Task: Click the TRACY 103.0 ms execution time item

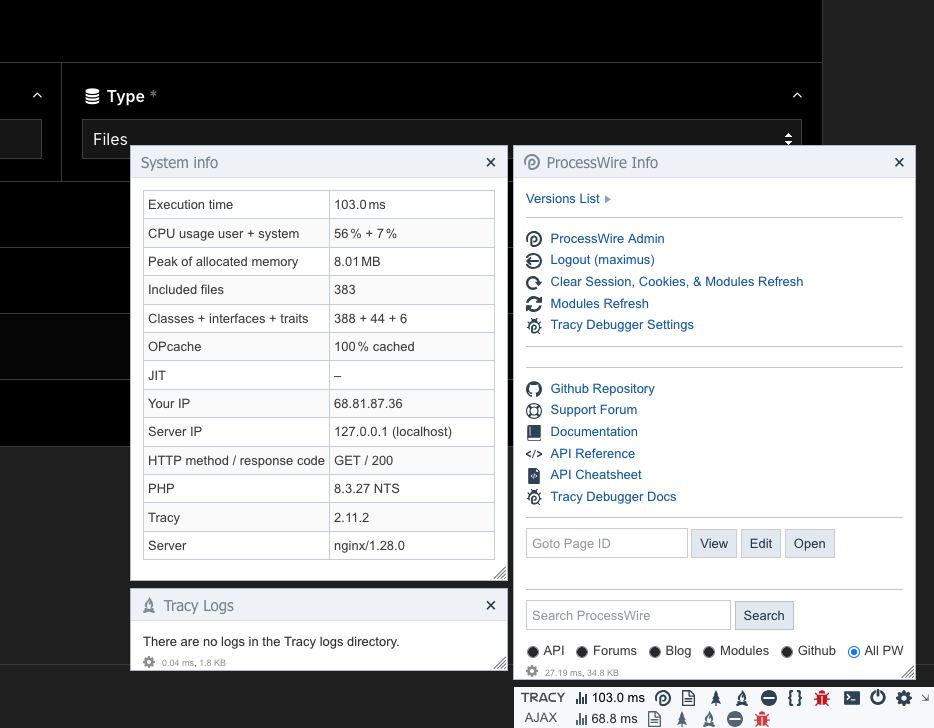Action: pos(610,698)
